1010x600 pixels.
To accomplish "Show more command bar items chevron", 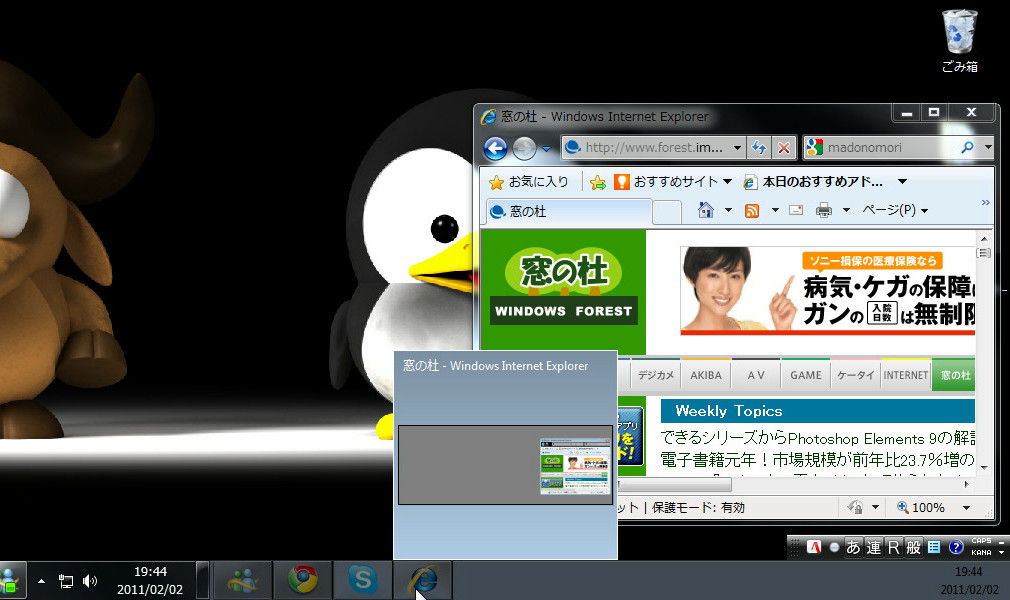I will click(985, 202).
